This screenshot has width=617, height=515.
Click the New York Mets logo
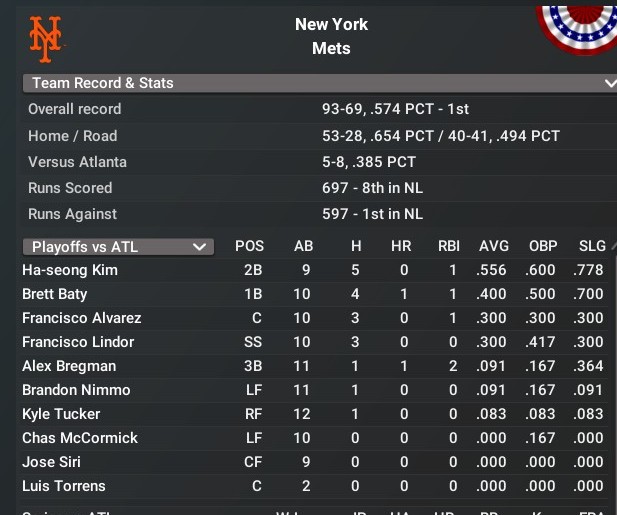[45, 36]
